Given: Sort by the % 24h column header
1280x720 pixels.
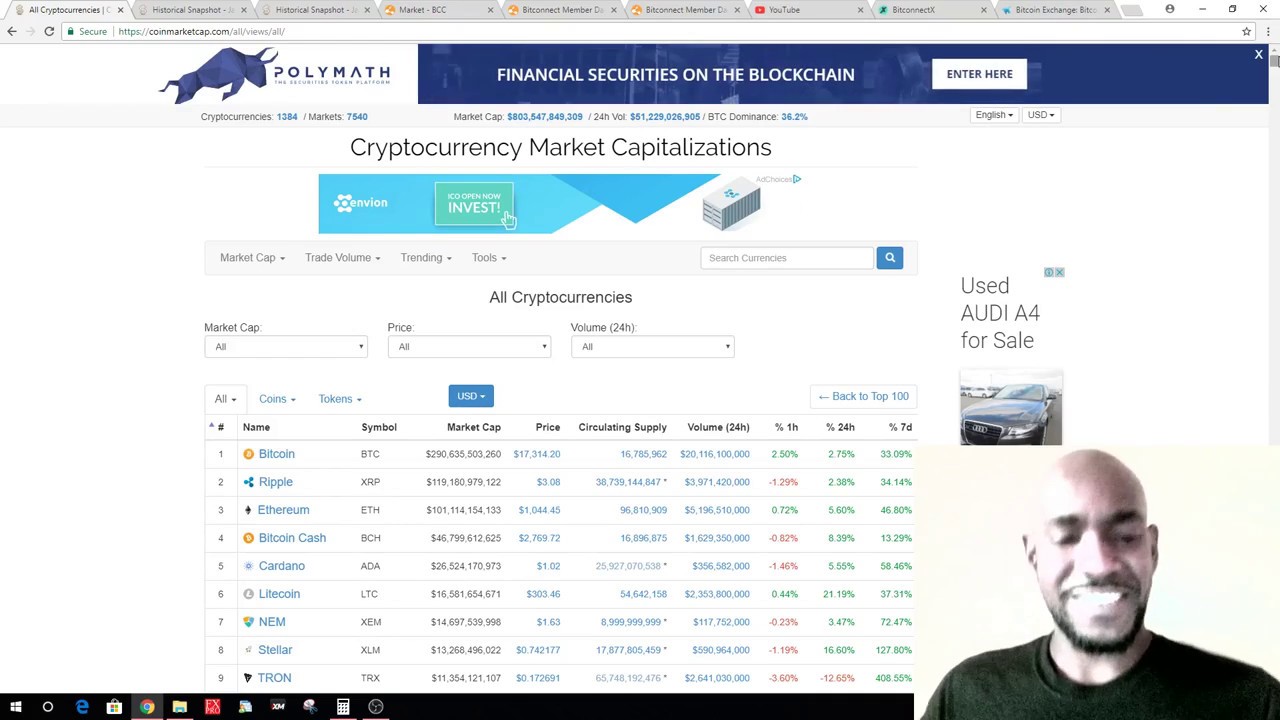Looking at the screenshot, I should pyautogui.click(x=840, y=427).
